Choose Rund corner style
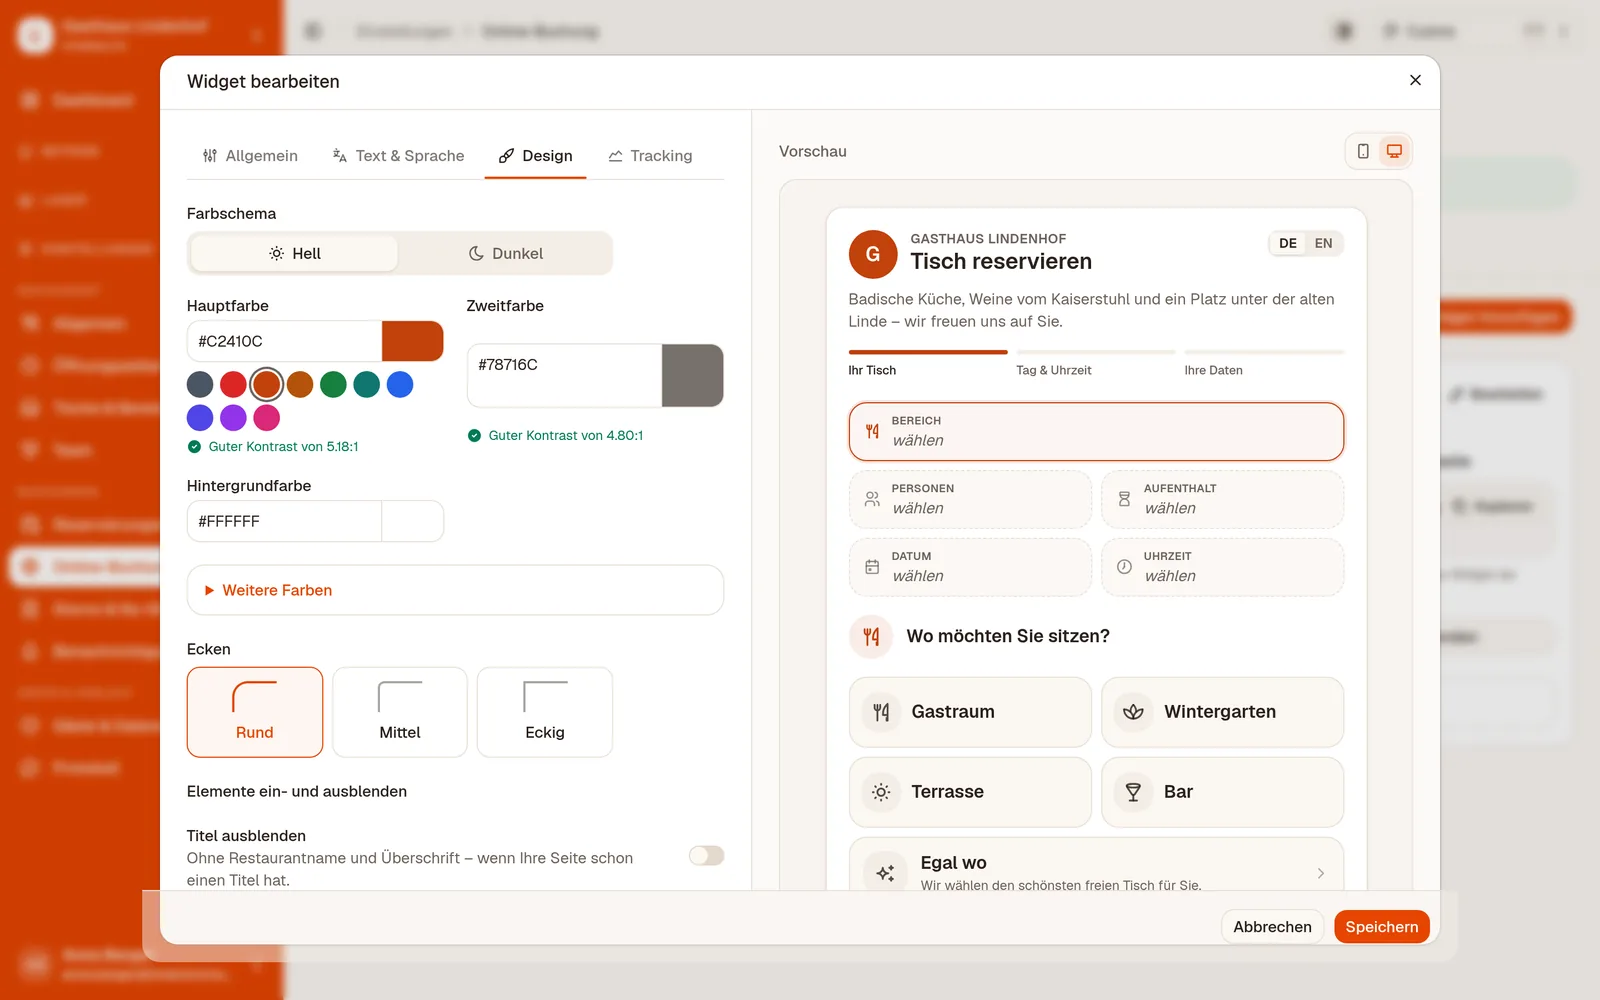 (255, 712)
